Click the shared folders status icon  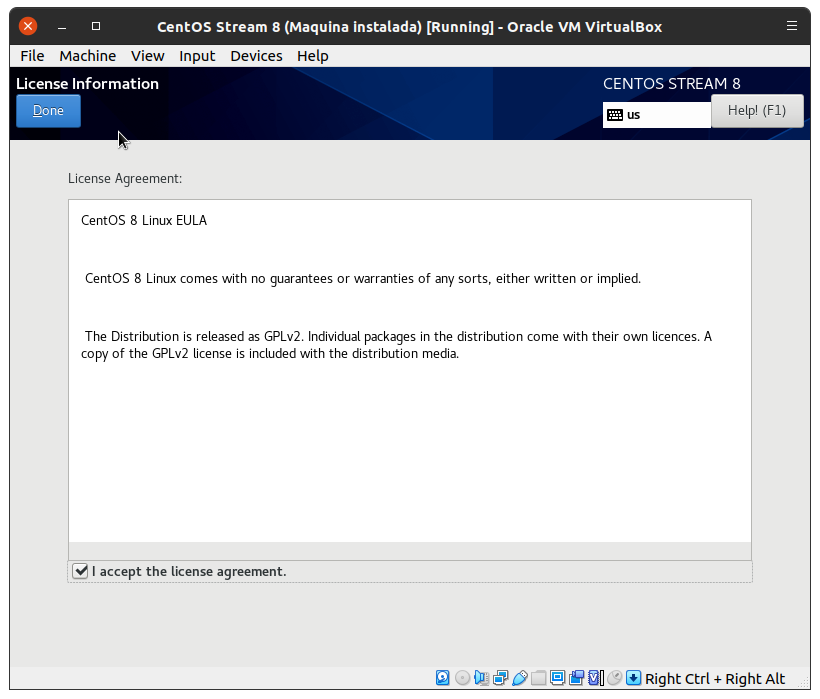click(x=539, y=678)
